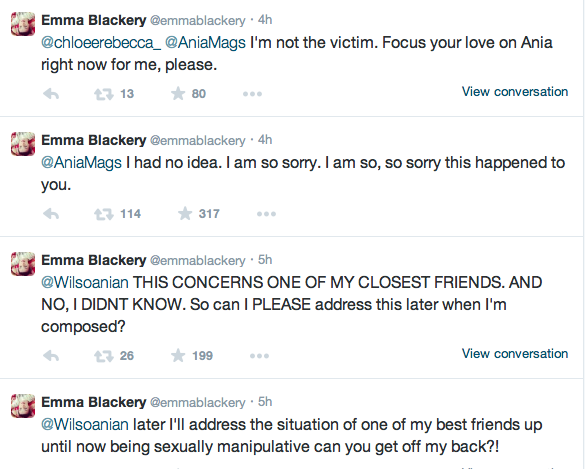585x469 pixels.
Task: Open View conversation on the 'composed?' tweet
Action: (515, 354)
